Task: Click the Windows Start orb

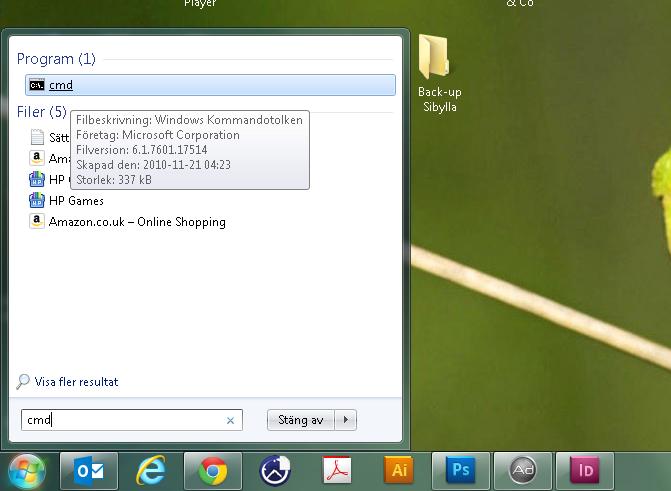Action: [27, 471]
